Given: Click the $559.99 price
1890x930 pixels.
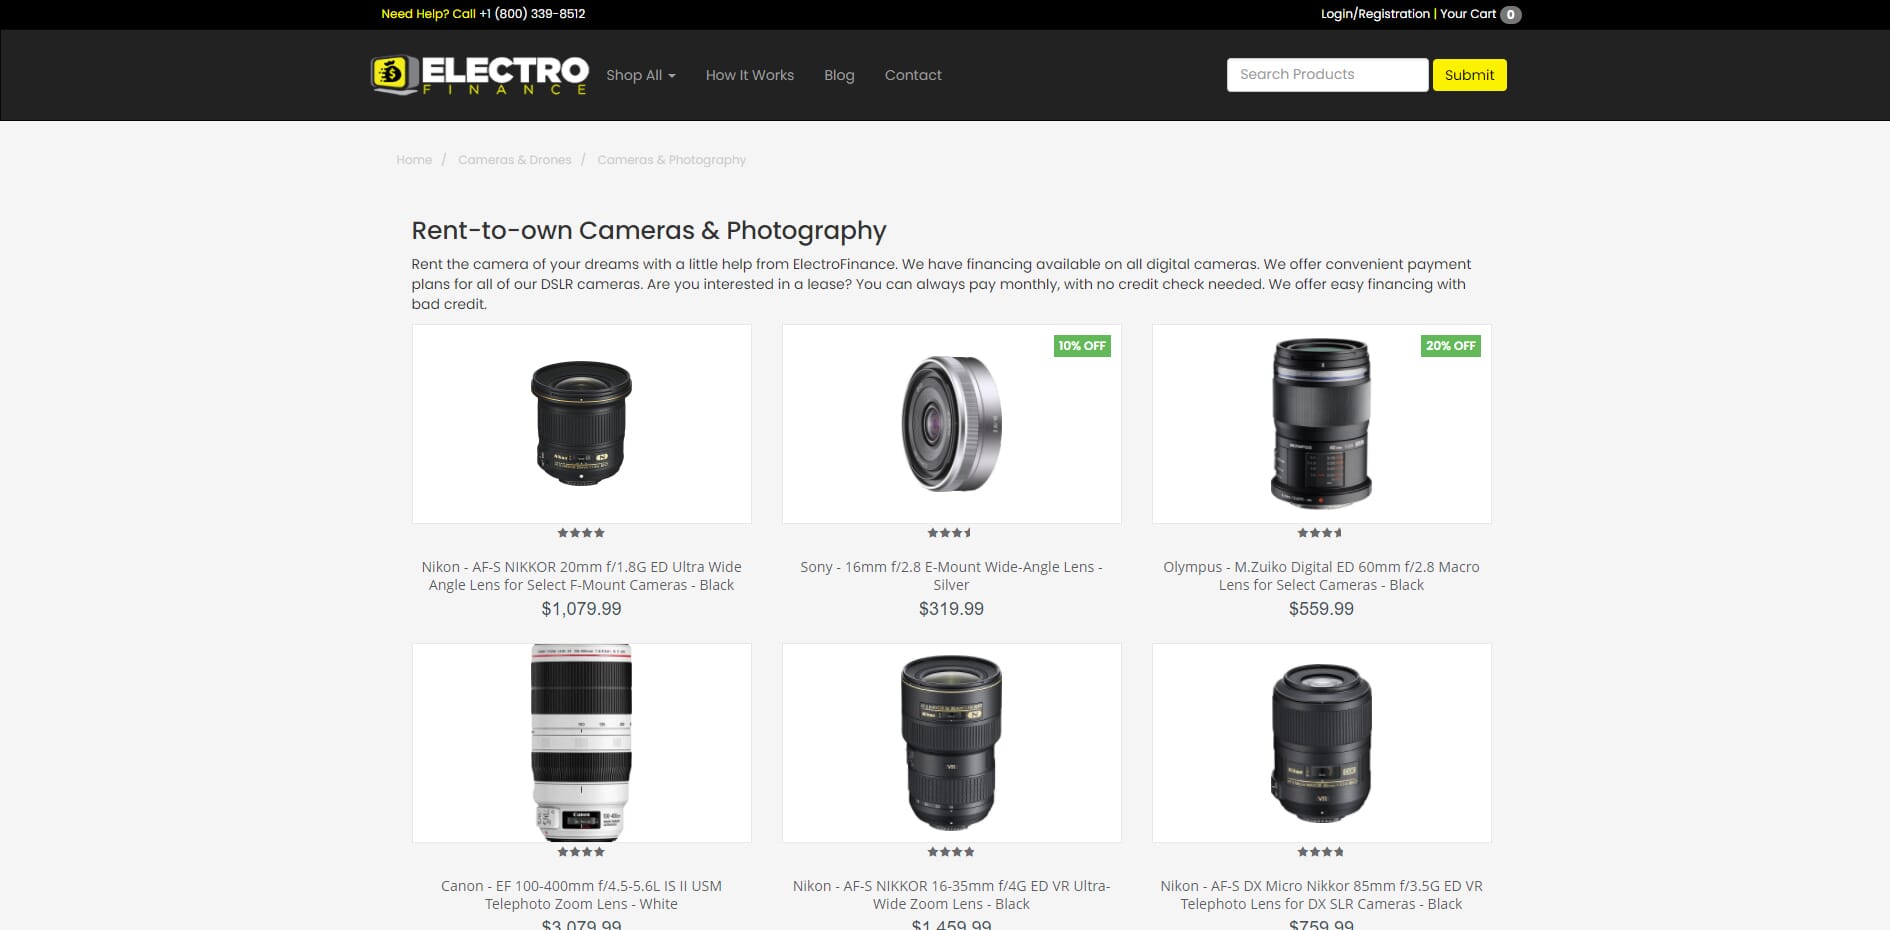Looking at the screenshot, I should pos(1322,609).
